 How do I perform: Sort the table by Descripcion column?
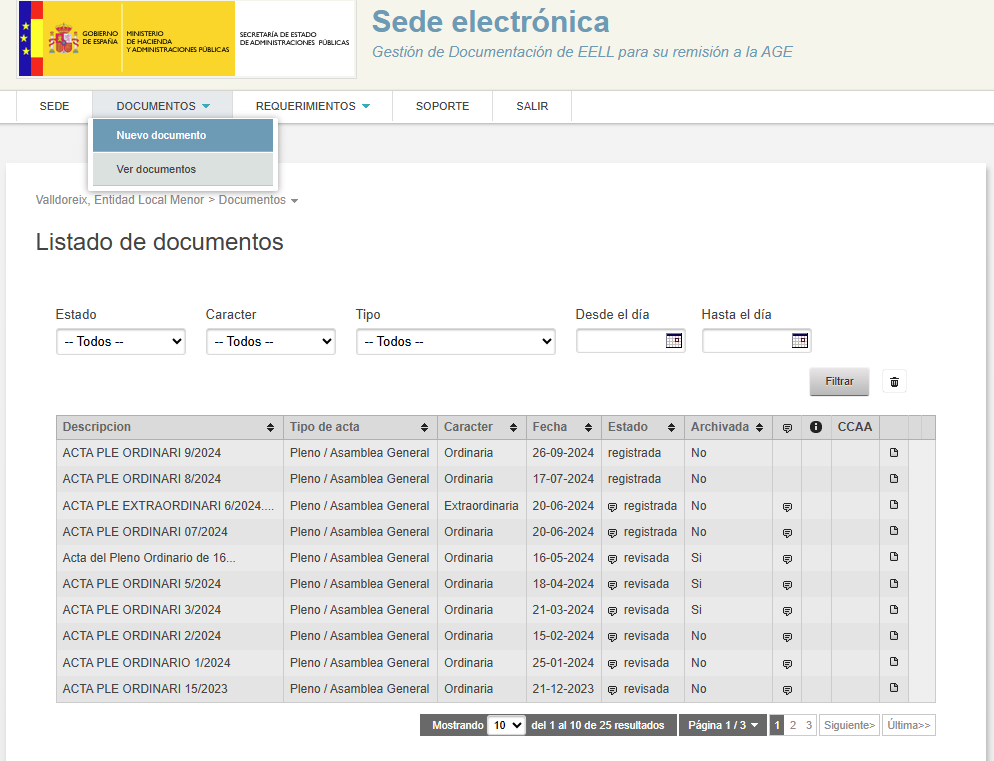coord(169,427)
